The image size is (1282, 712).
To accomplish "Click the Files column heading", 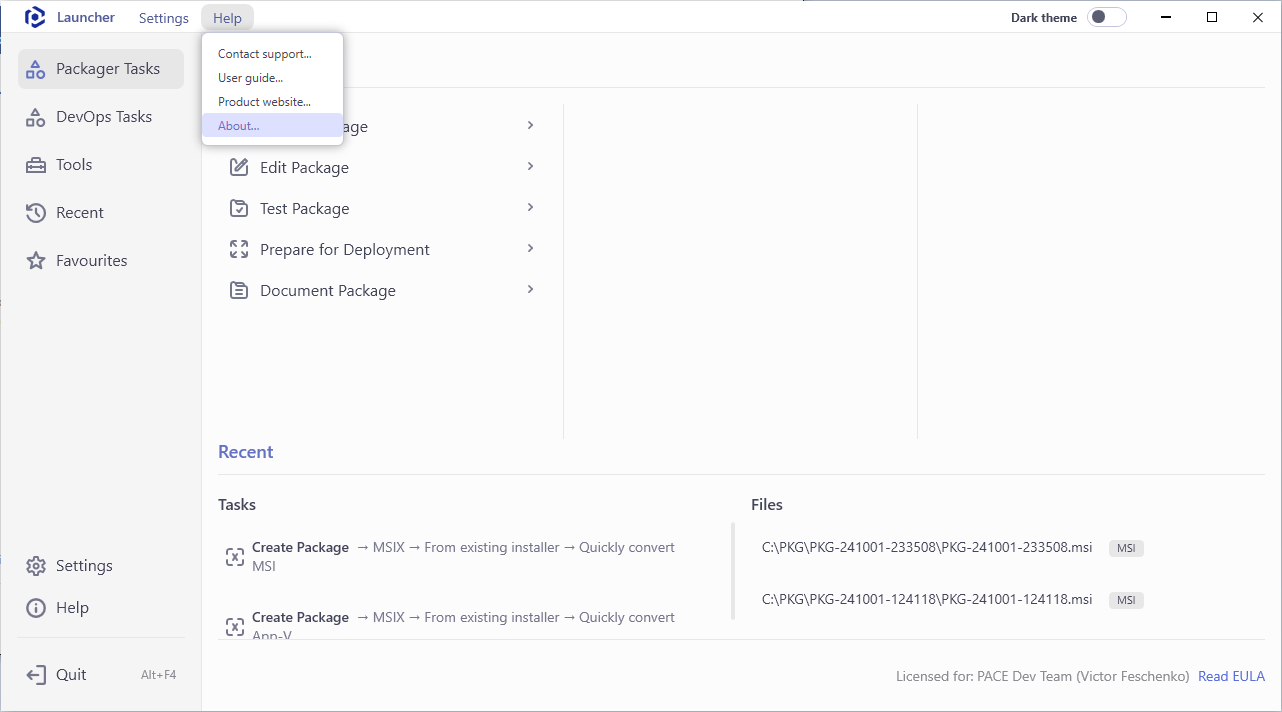I will coord(767,505).
